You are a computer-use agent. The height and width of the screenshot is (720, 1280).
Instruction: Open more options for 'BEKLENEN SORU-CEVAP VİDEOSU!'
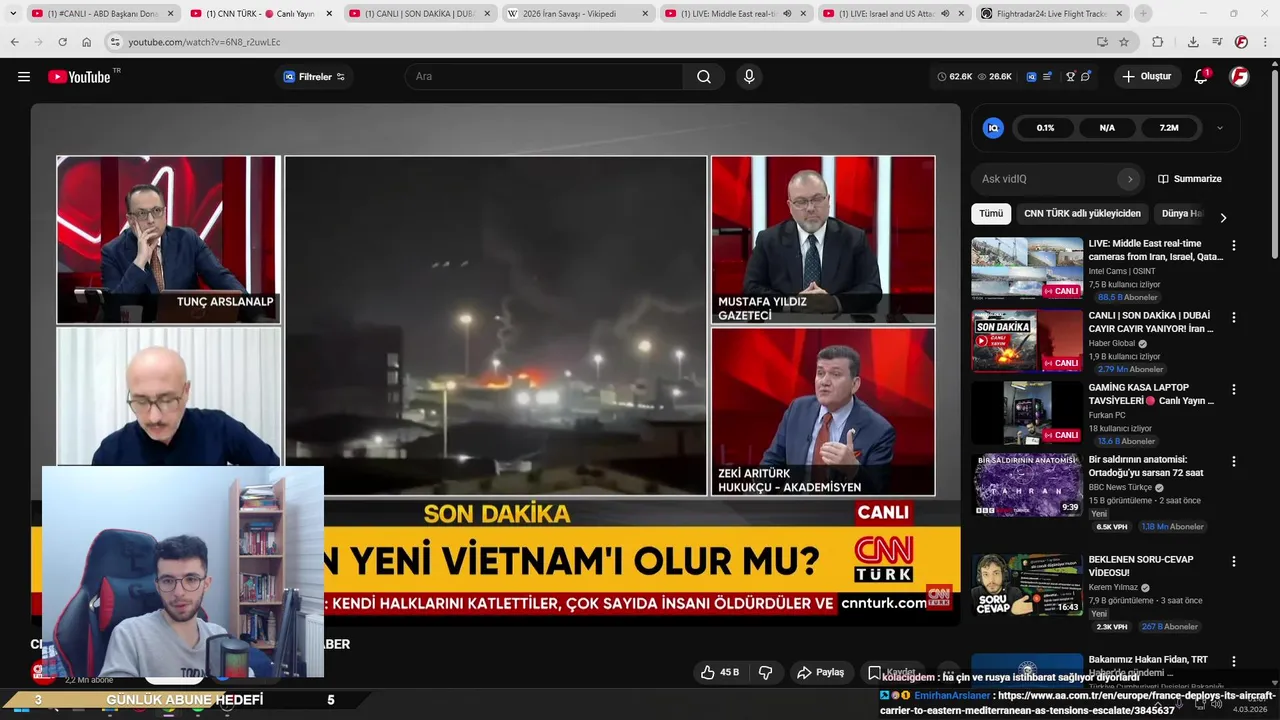pyautogui.click(x=1233, y=561)
